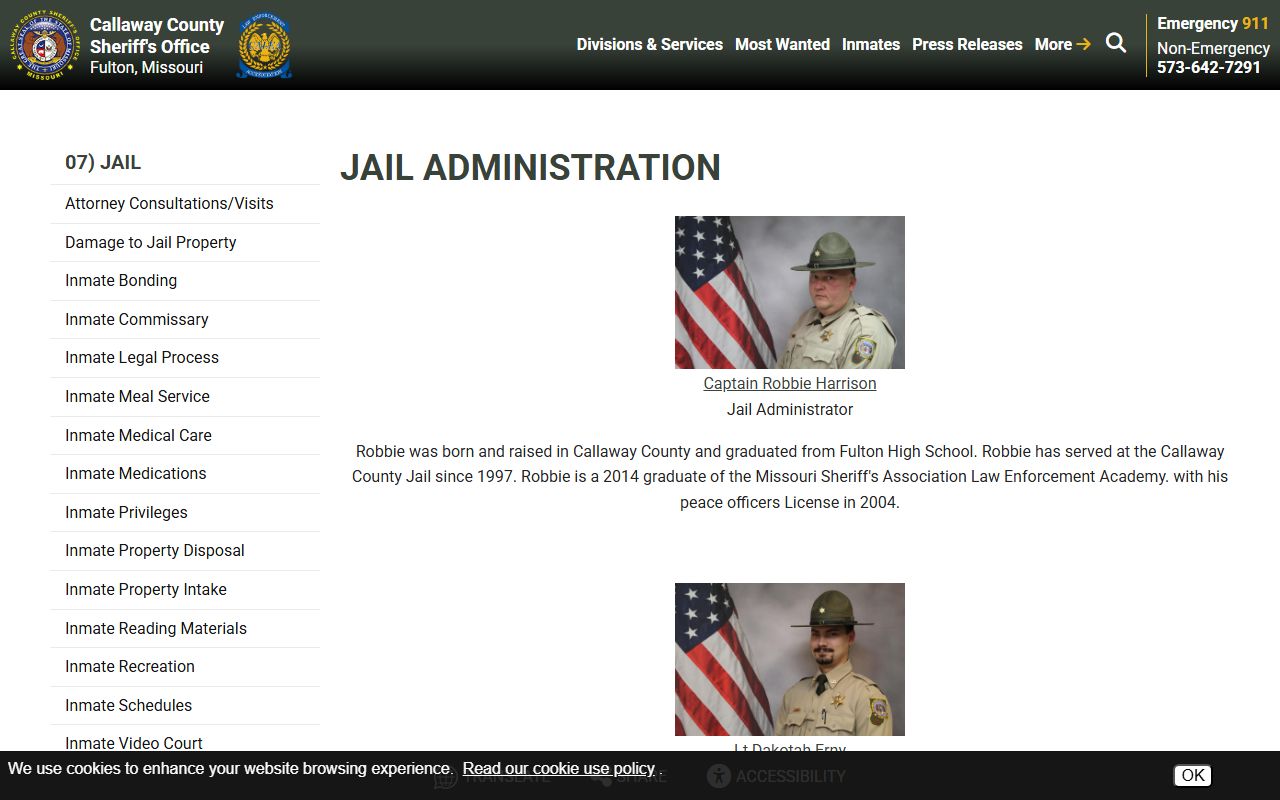This screenshot has height=800, width=1280.
Task: Call non-emergency number 573-642-7291
Action: tap(1209, 67)
